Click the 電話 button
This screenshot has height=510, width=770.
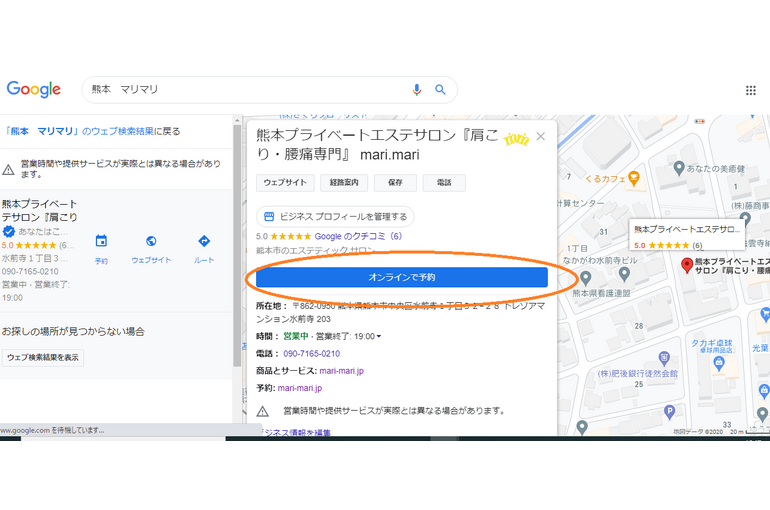[x=444, y=183]
